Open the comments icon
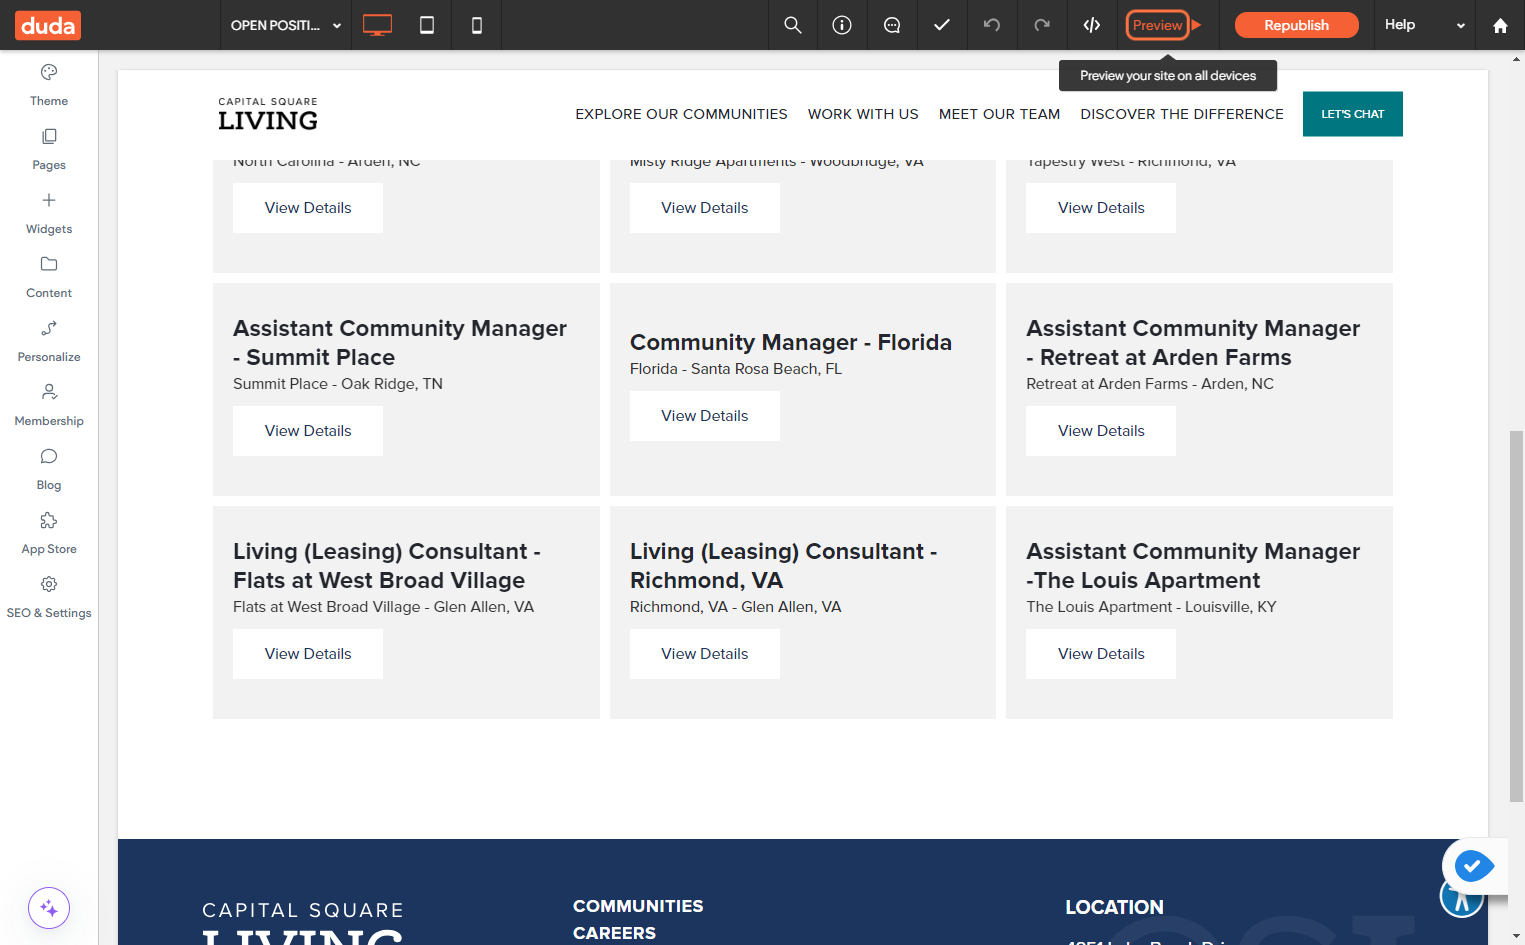 [892, 25]
